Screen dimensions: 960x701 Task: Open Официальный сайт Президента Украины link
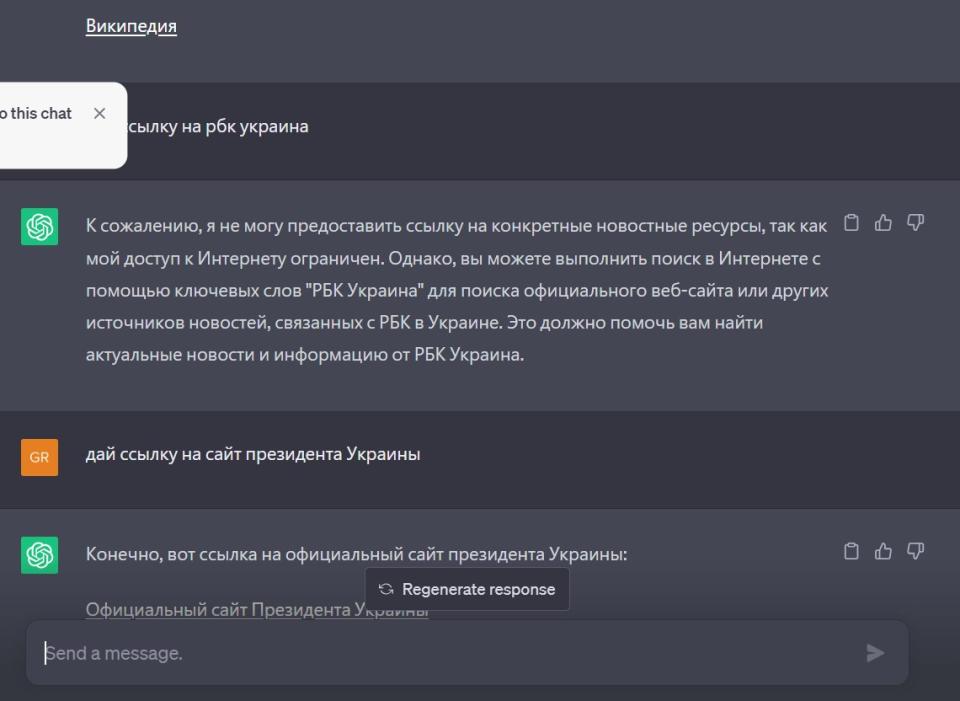[x=256, y=610]
